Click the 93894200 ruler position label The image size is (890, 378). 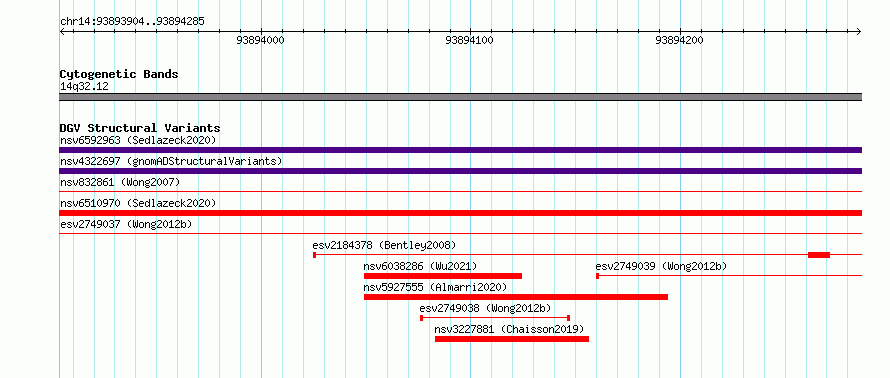coord(679,40)
